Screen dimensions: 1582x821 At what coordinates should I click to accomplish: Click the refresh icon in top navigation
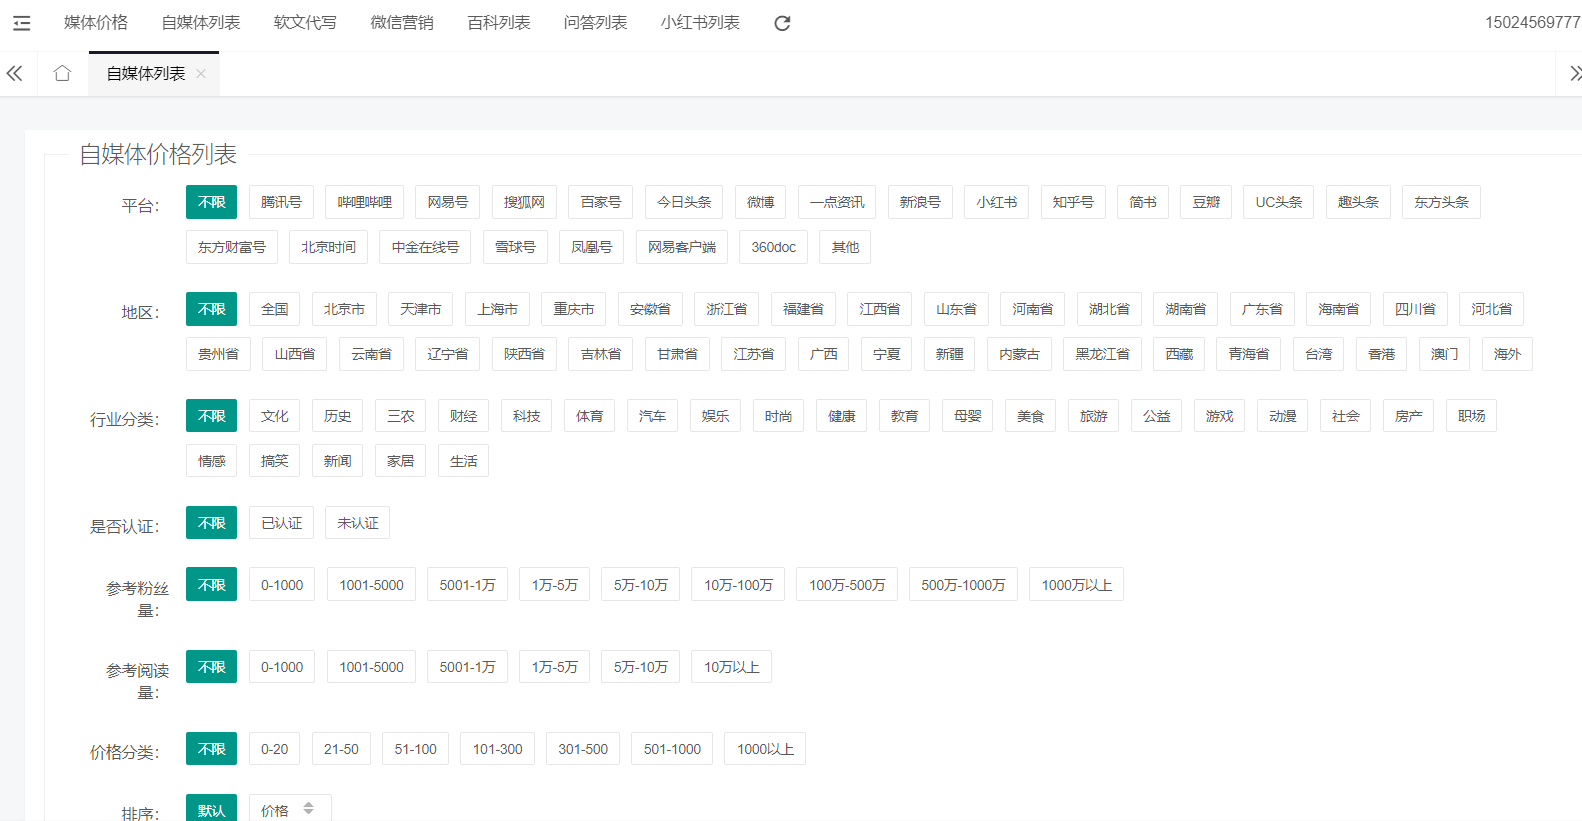(x=782, y=23)
